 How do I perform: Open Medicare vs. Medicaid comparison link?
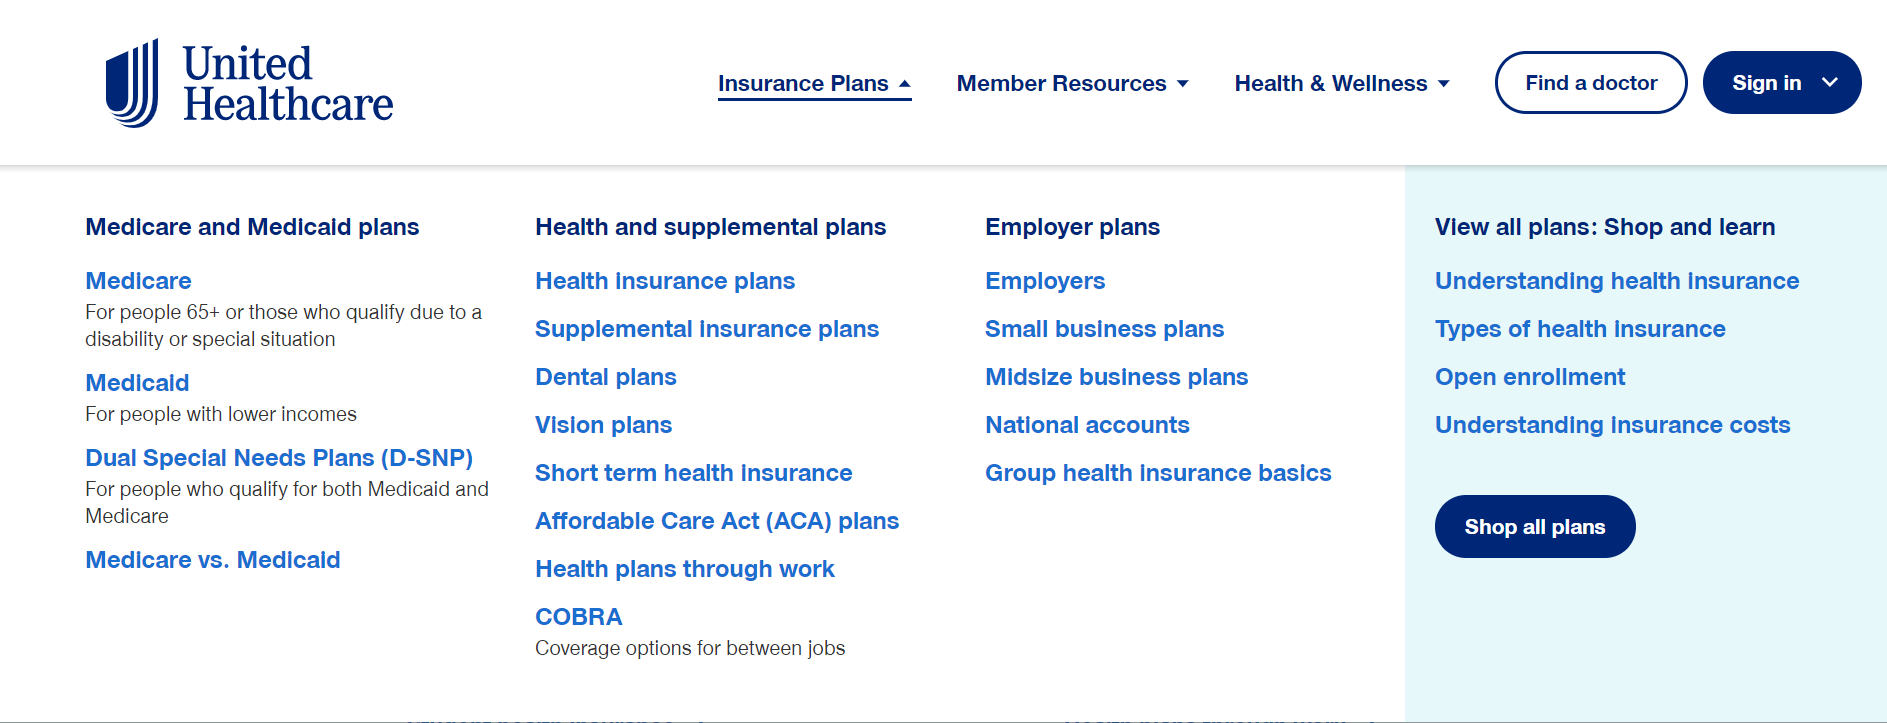[x=213, y=560]
